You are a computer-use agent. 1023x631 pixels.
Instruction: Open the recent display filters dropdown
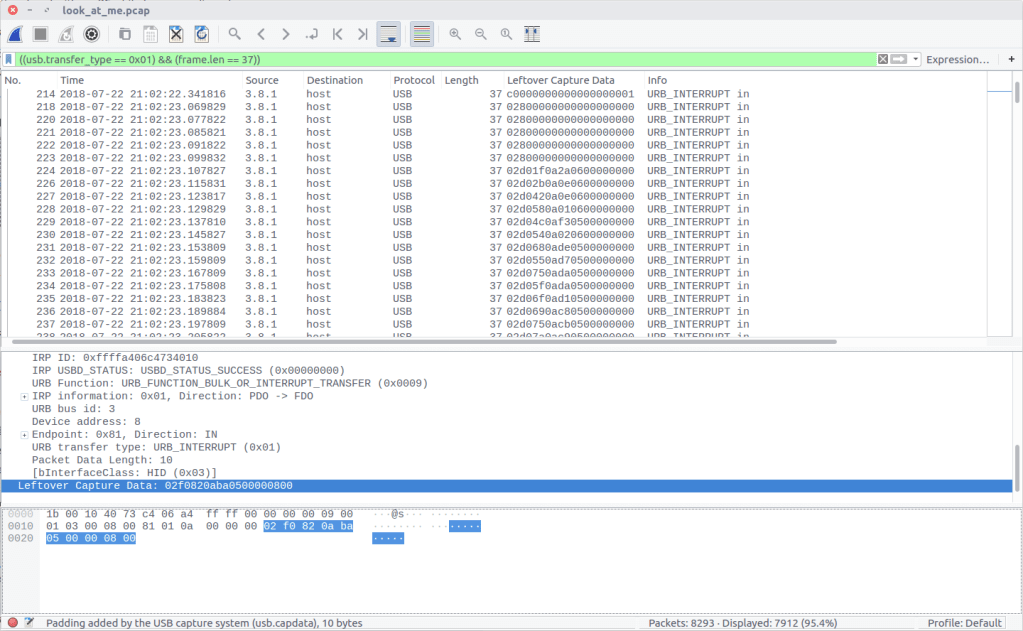(916, 60)
